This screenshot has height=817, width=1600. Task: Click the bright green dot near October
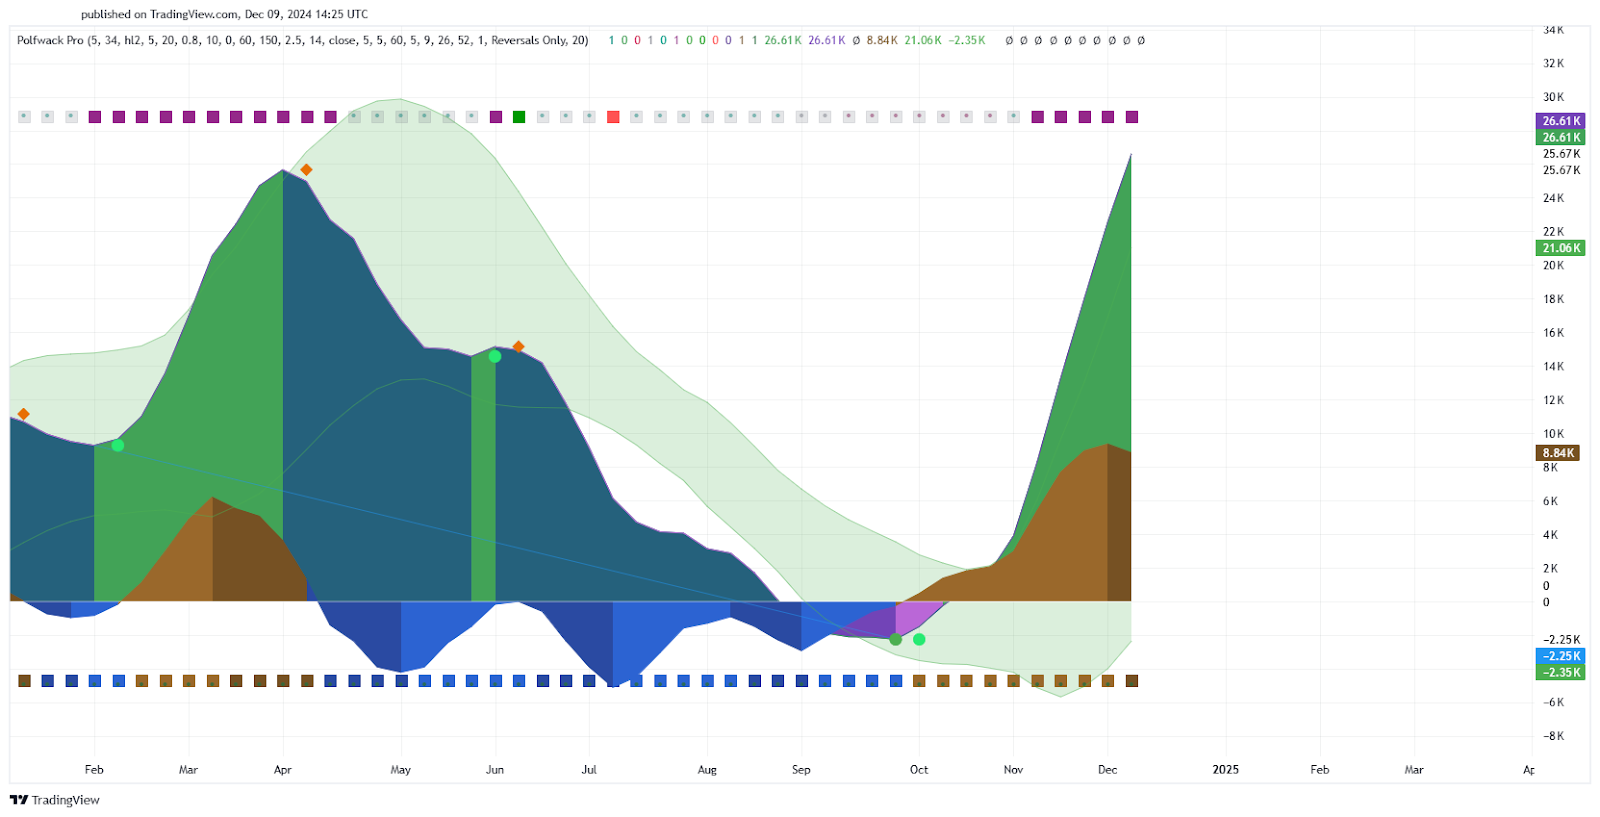coord(919,639)
